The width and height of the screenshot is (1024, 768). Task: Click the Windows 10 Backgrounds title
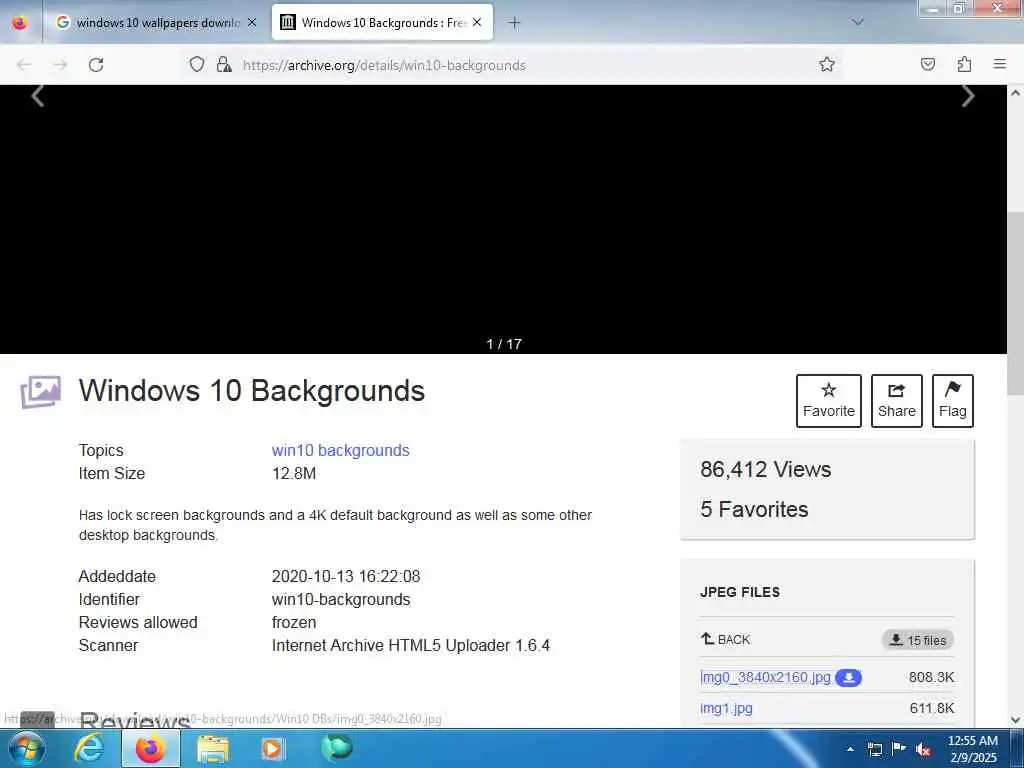(x=251, y=391)
